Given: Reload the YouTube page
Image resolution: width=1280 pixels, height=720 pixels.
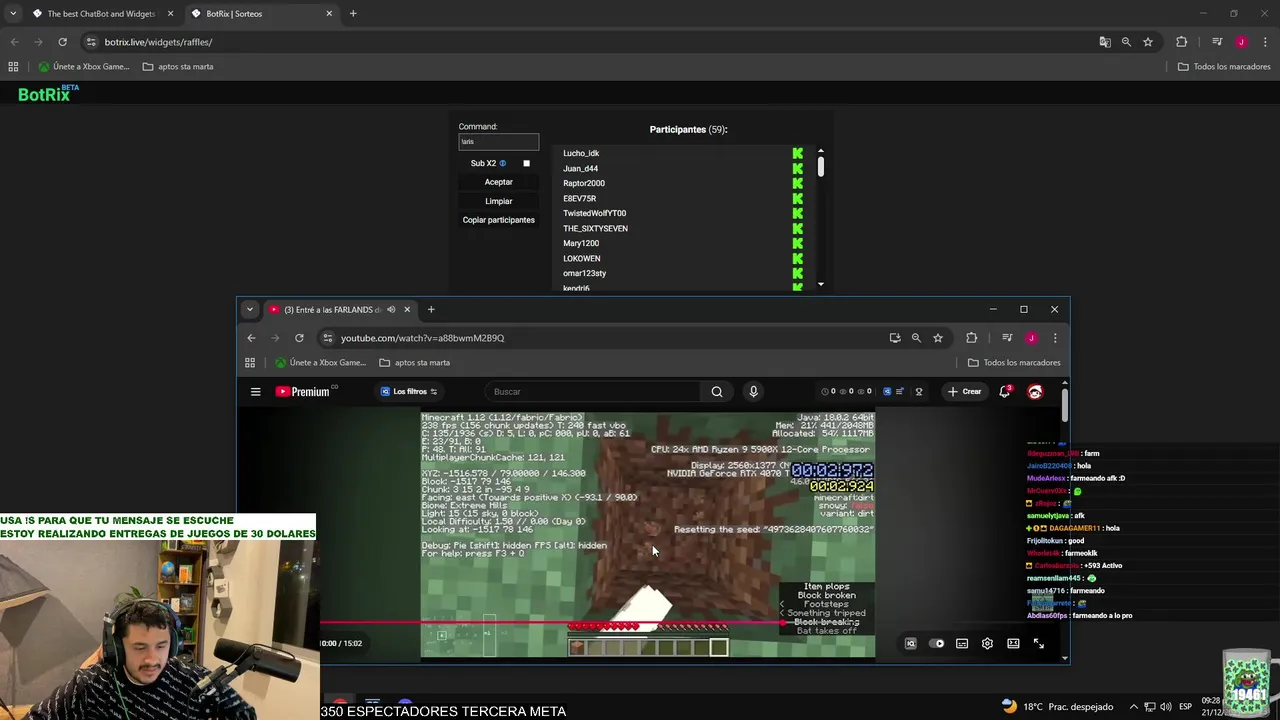Looking at the screenshot, I should 299,338.
